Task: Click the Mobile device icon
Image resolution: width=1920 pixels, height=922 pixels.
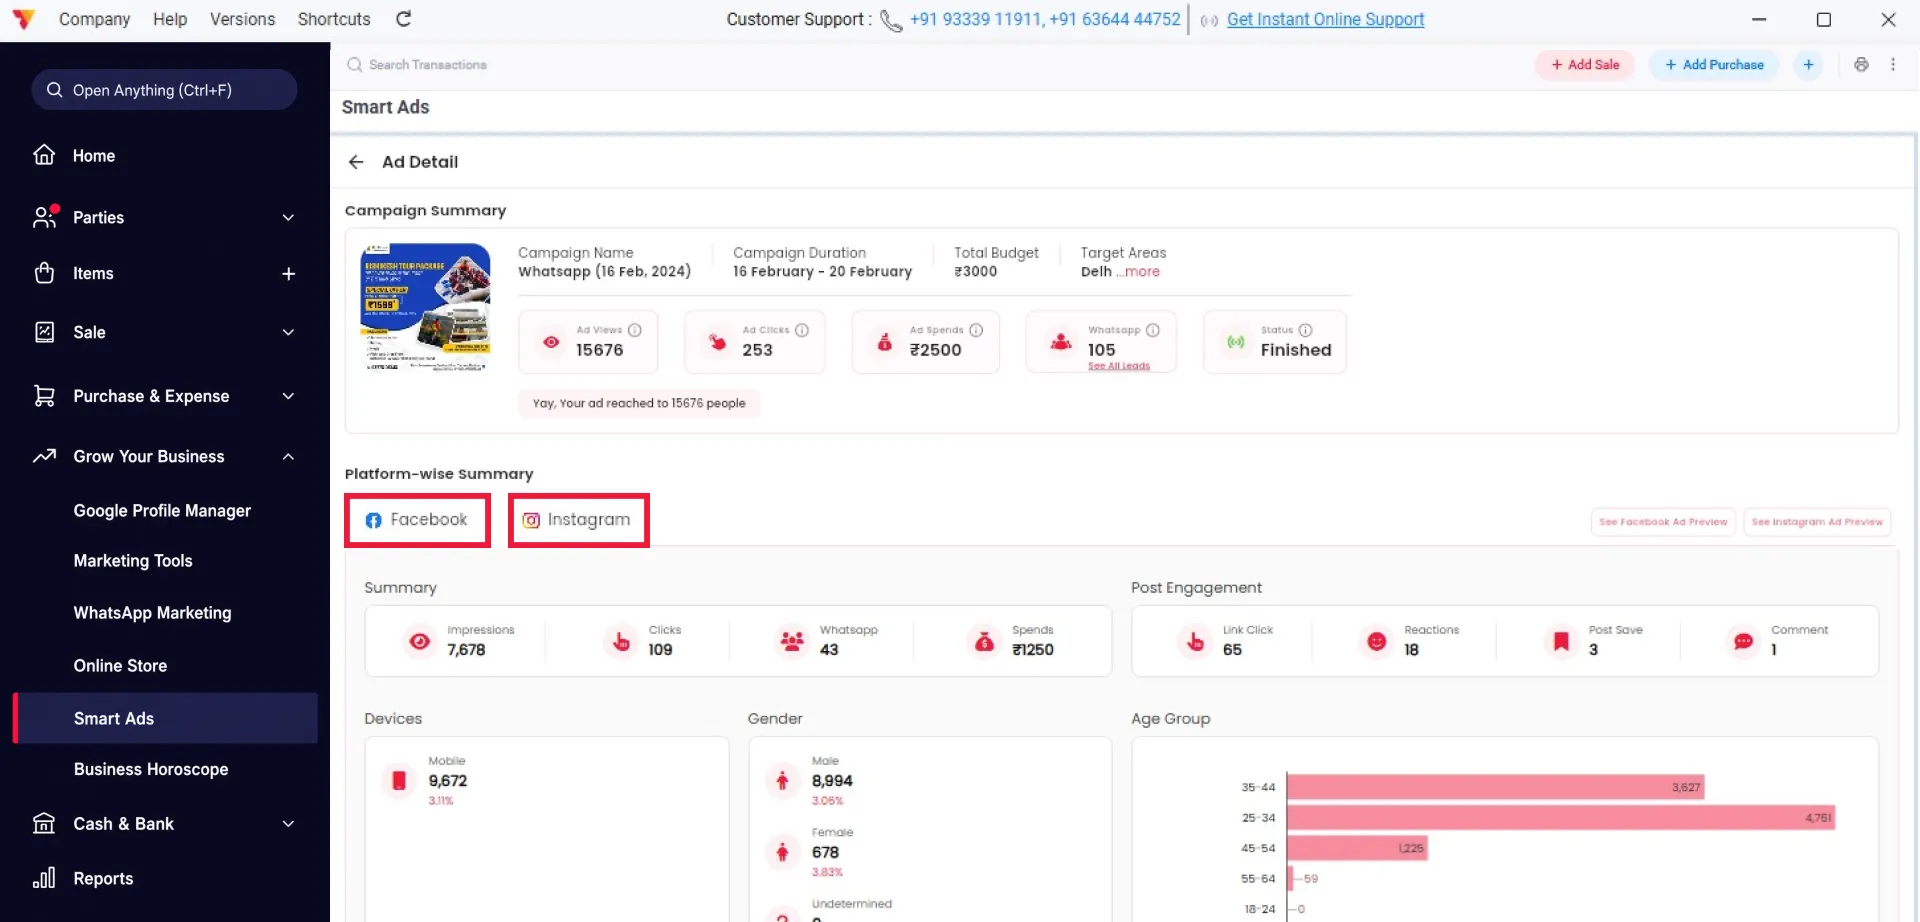Action: pyautogui.click(x=399, y=780)
